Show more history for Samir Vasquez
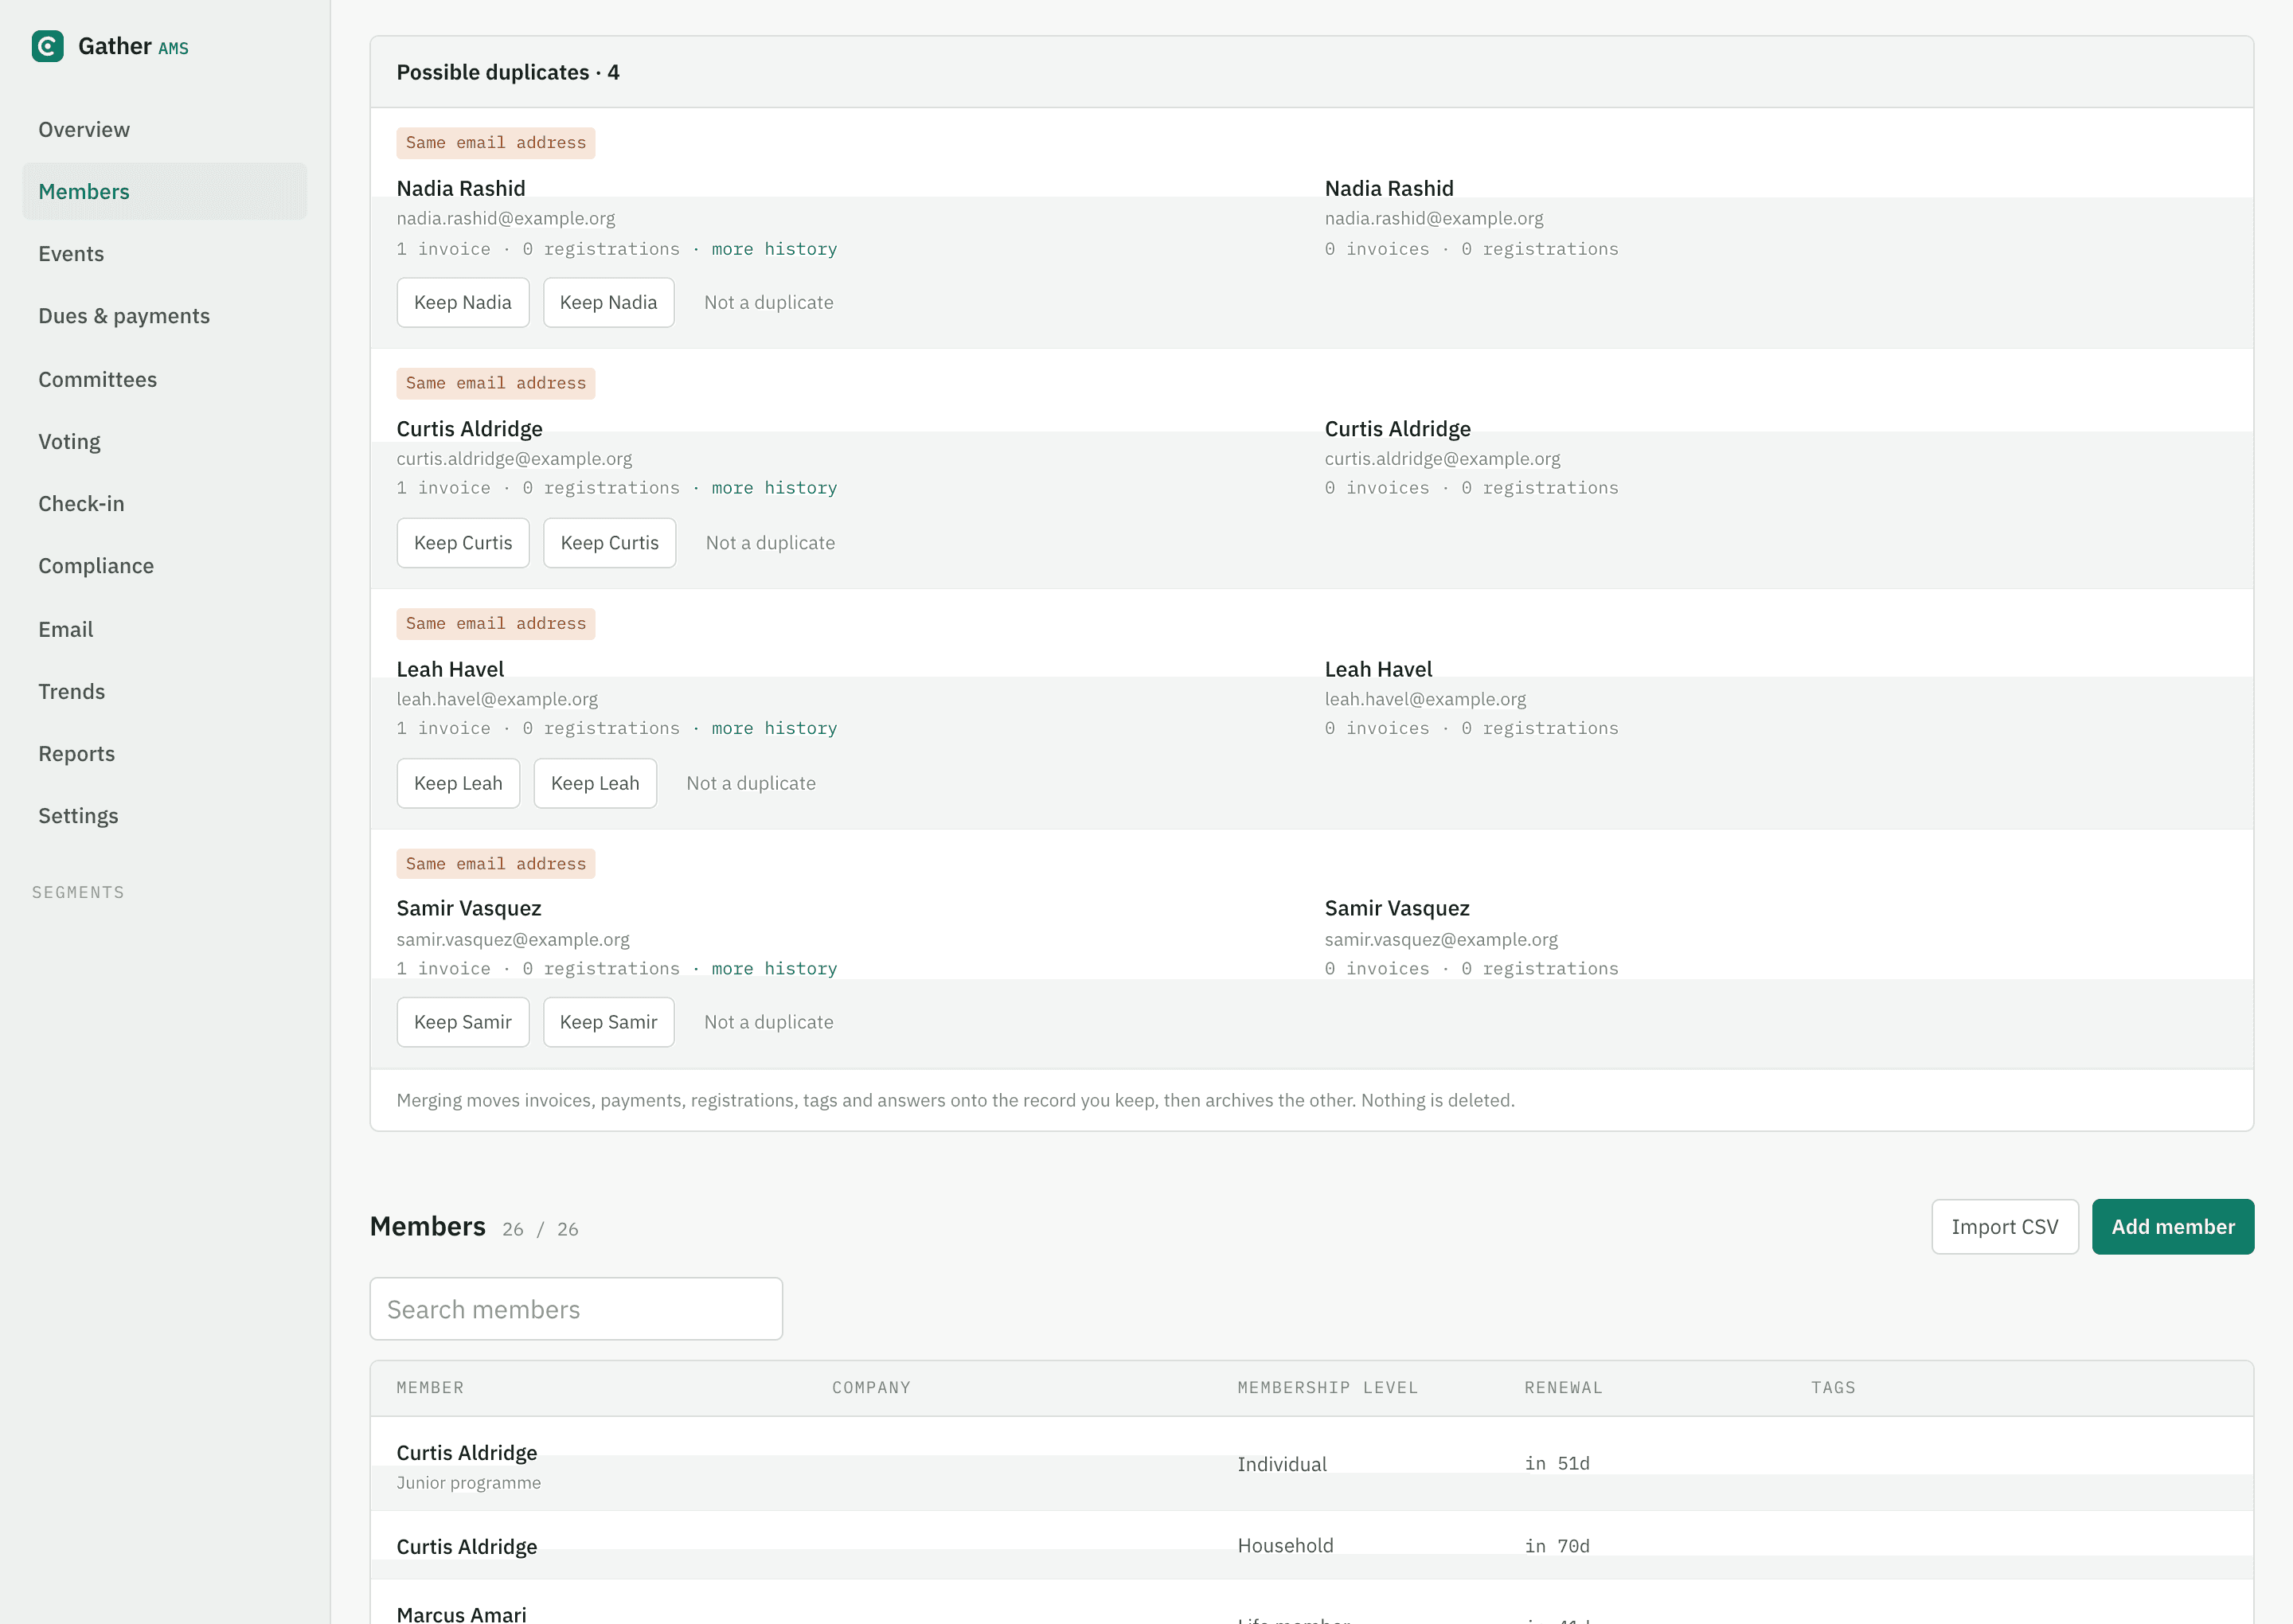The width and height of the screenshot is (2293, 1624). point(774,968)
